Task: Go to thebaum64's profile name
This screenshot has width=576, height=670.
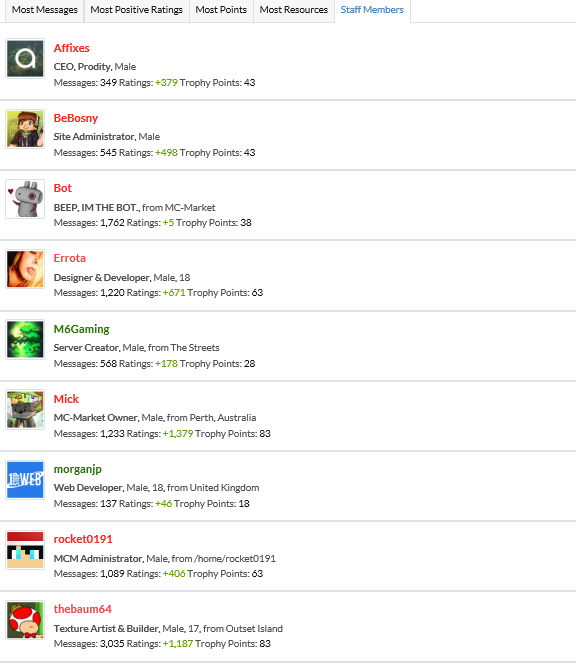Action: click(82, 609)
